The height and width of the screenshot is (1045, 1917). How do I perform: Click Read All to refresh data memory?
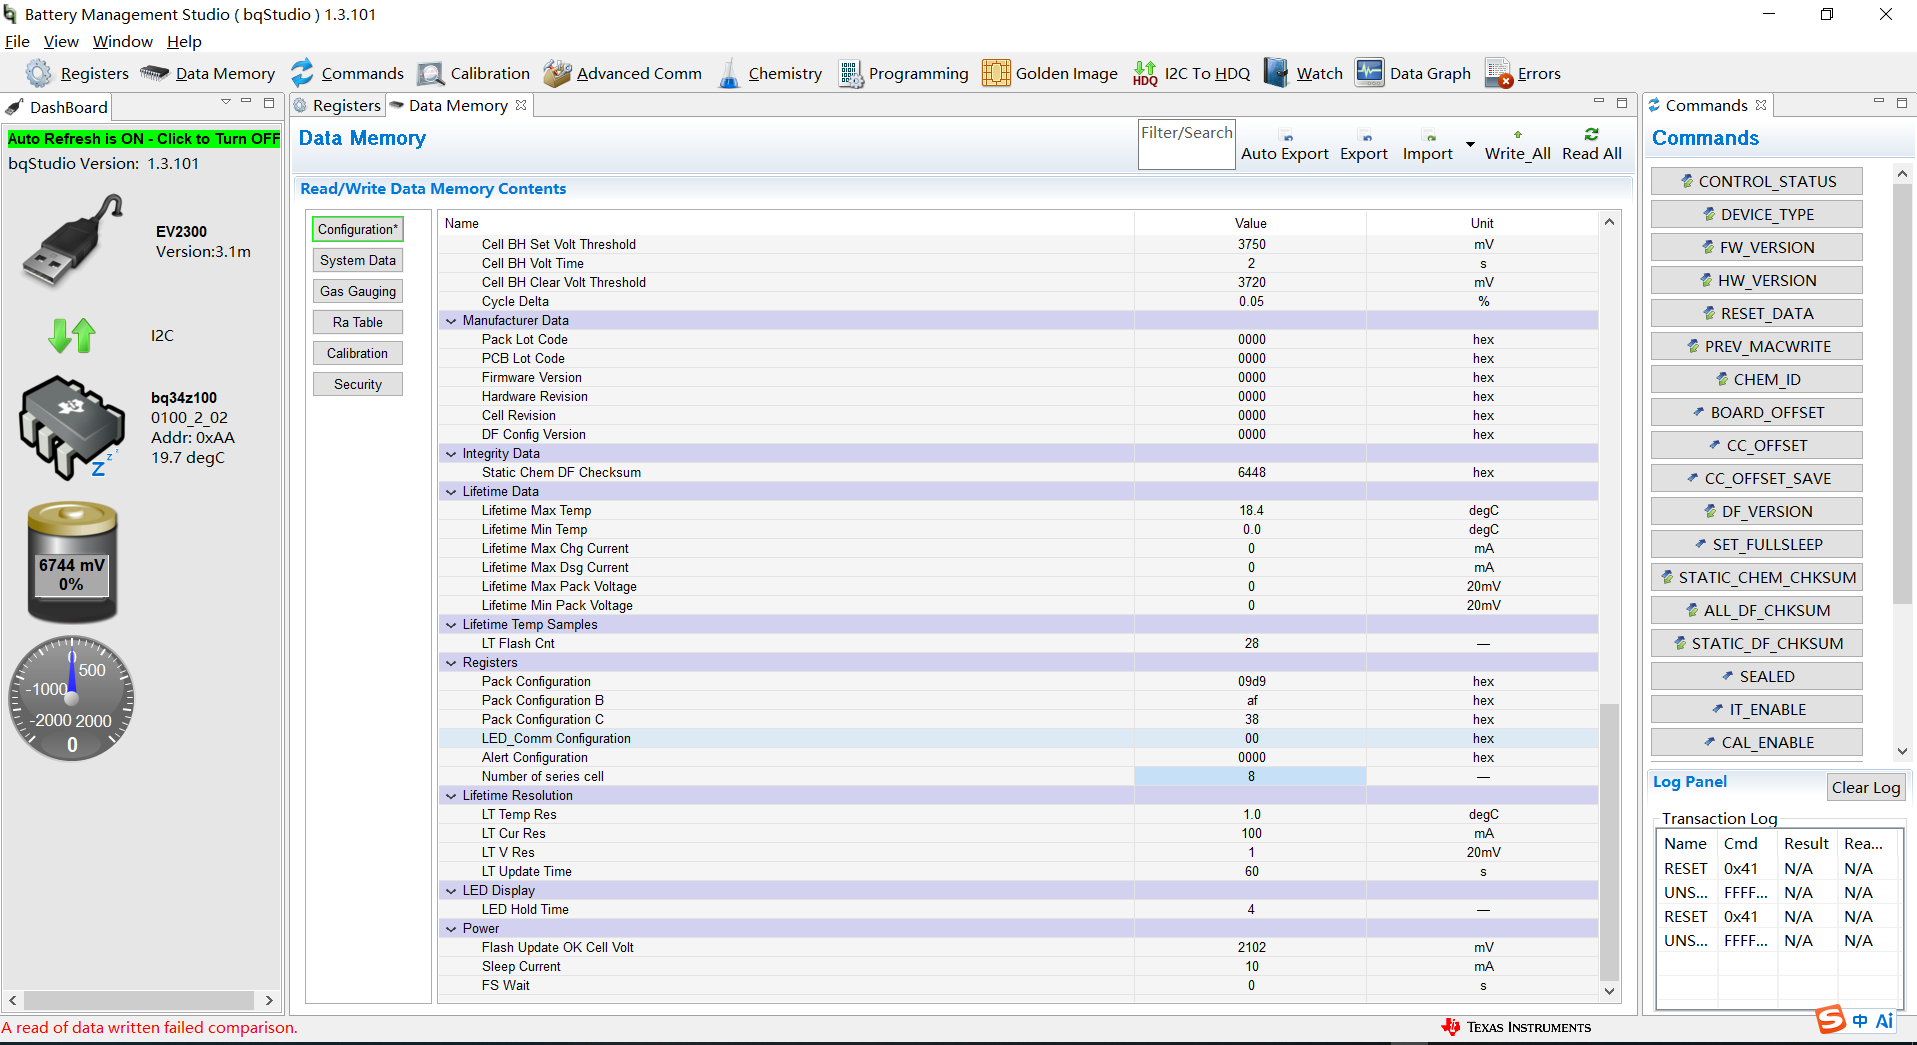1592,145
